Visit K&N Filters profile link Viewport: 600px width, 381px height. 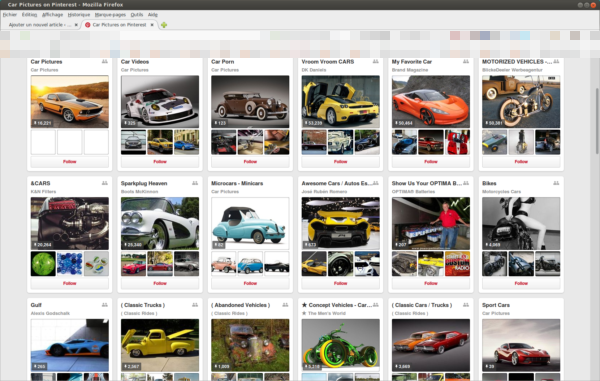(x=43, y=192)
